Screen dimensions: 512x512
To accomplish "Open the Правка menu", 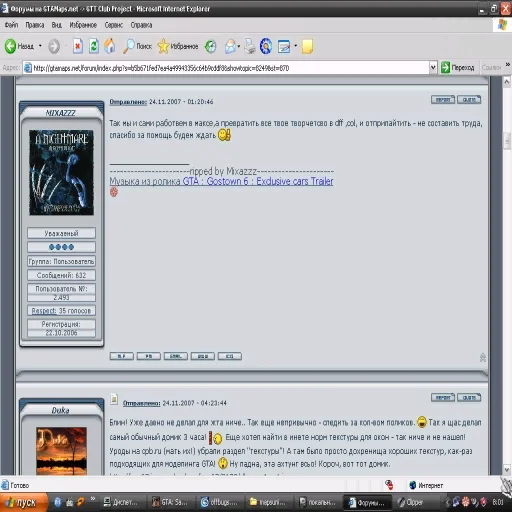I will (x=35, y=25).
